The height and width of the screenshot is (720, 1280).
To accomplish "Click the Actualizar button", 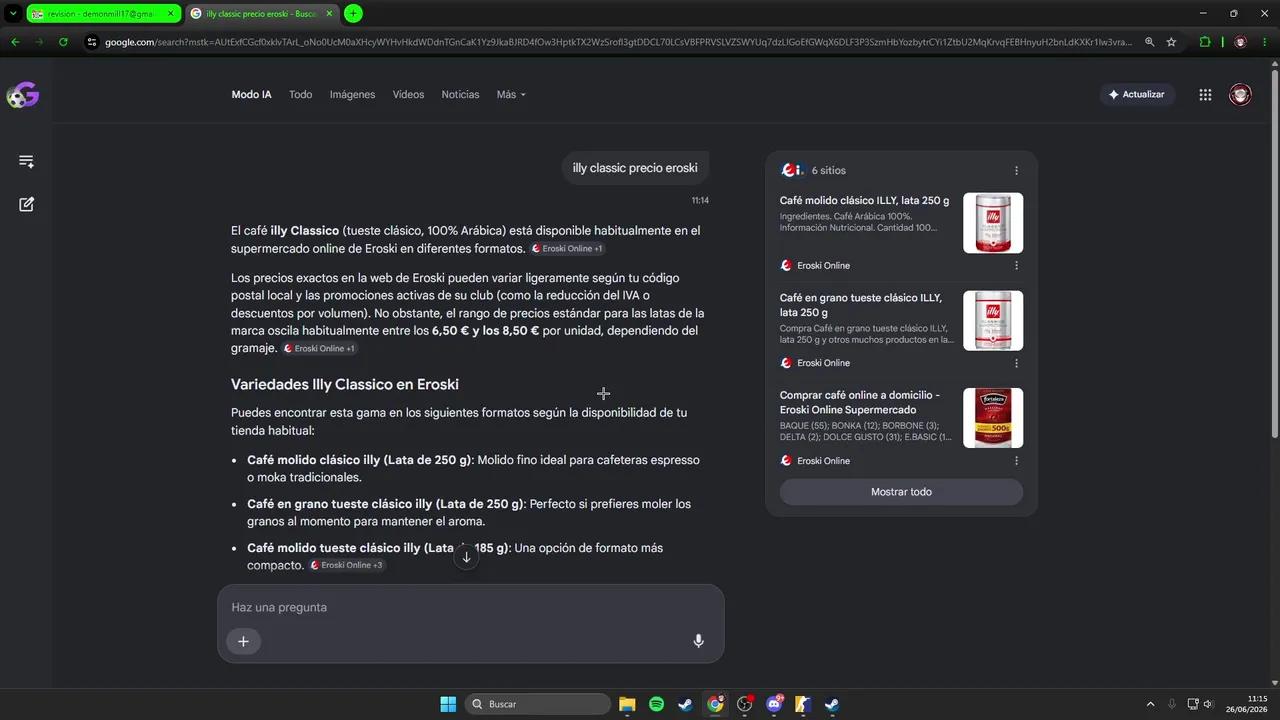I will [x=1136, y=95].
